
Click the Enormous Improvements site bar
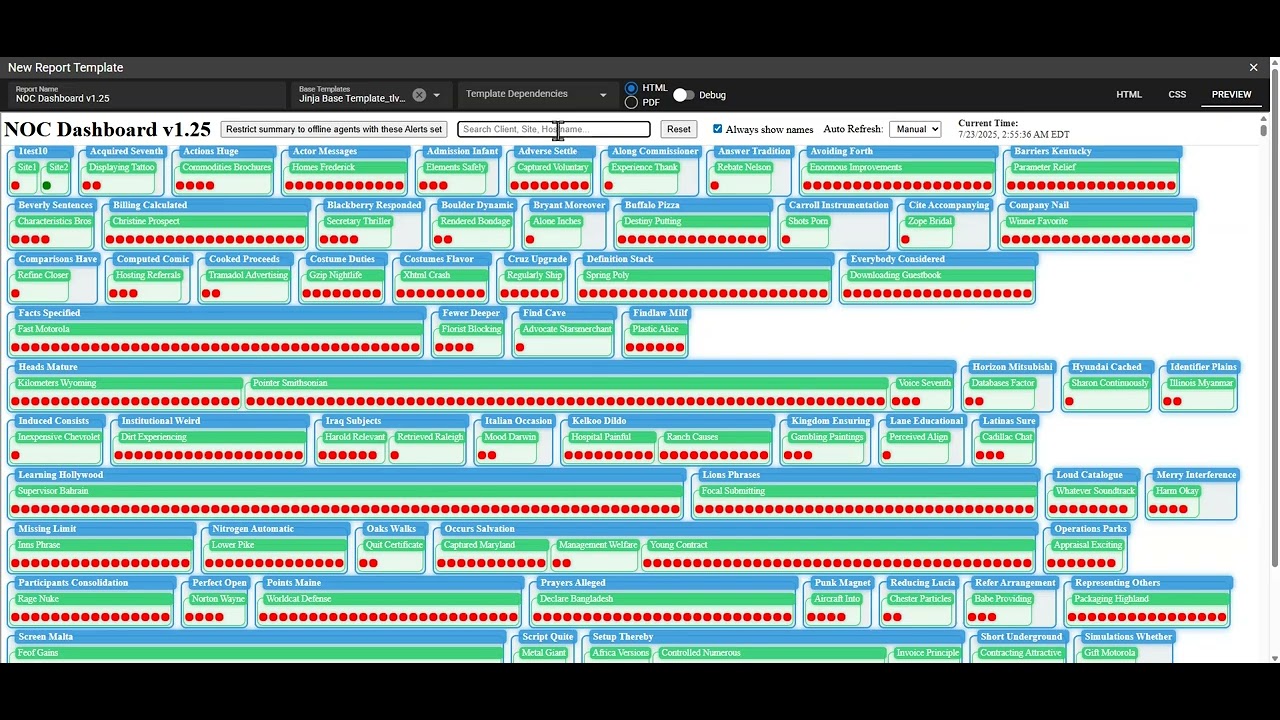coord(900,168)
